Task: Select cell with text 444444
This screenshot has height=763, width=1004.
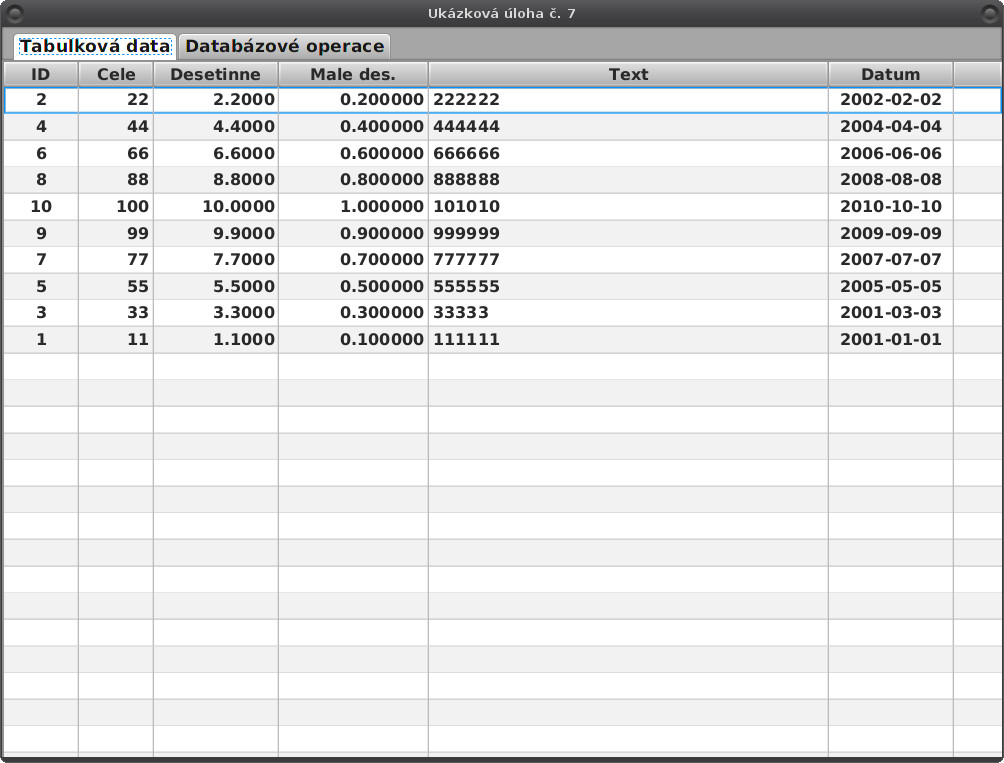Action: [x=628, y=127]
